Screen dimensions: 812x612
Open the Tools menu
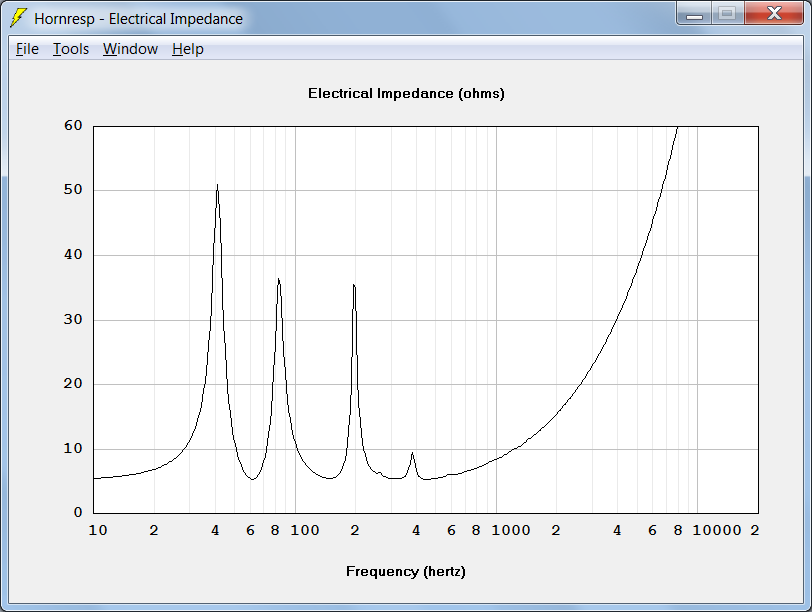point(71,49)
